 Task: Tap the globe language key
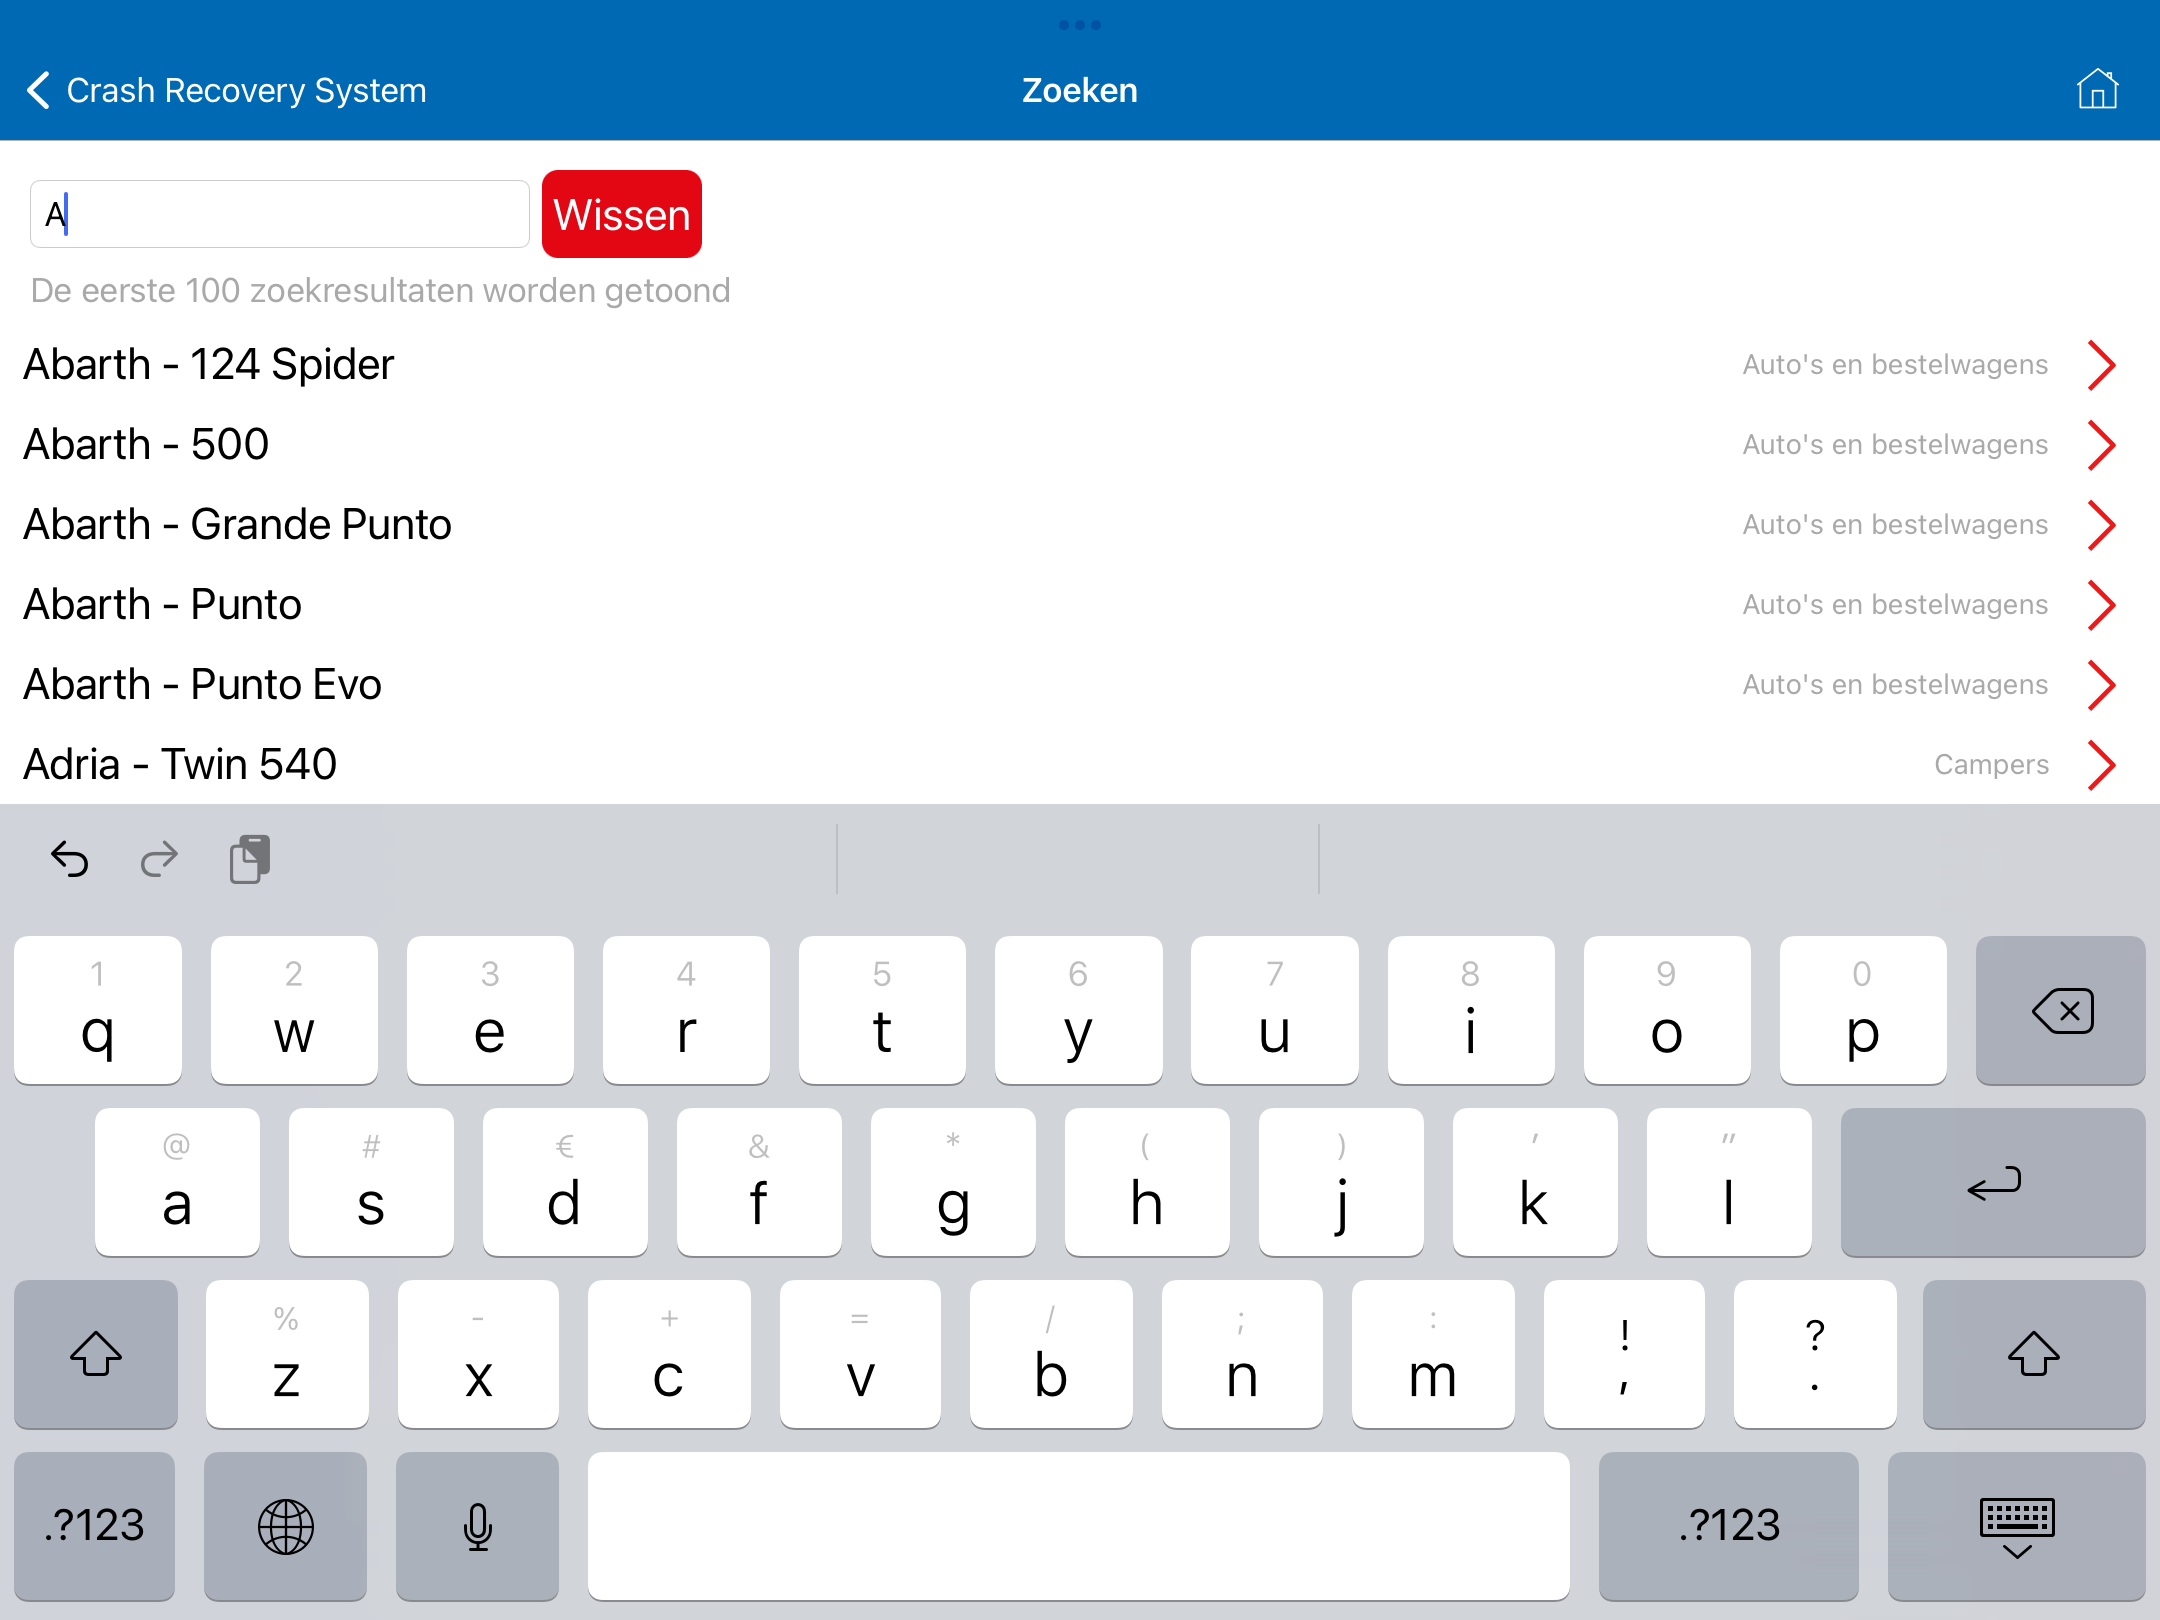click(286, 1526)
